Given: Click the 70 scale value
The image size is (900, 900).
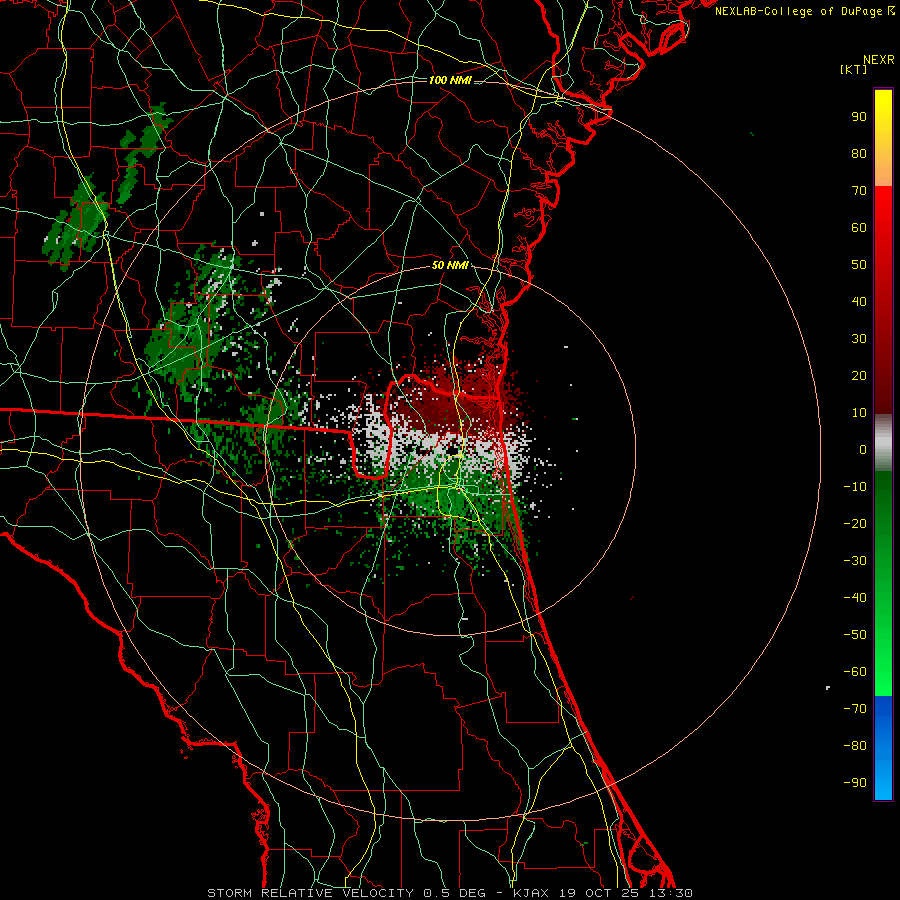Looking at the screenshot, I should pos(859,191).
